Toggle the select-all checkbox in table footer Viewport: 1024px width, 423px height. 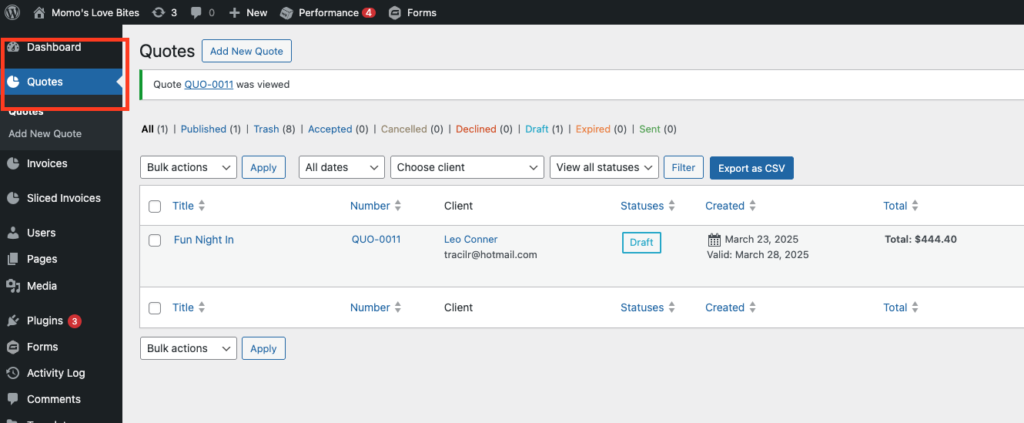(x=155, y=308)
